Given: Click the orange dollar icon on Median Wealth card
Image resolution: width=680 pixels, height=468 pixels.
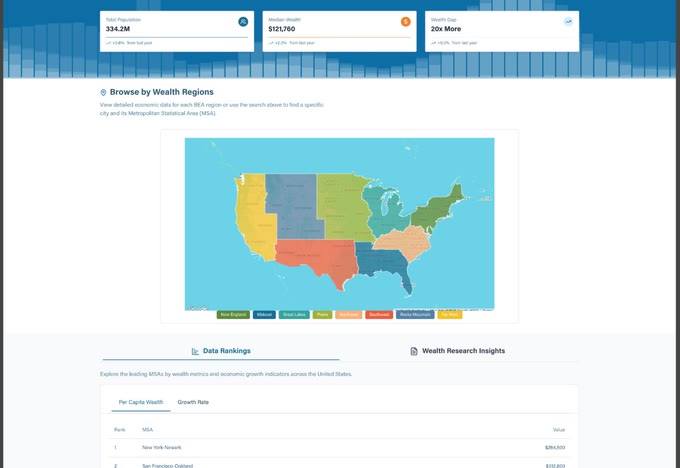Looking at the screenshot, I should (x=405, y=22).
